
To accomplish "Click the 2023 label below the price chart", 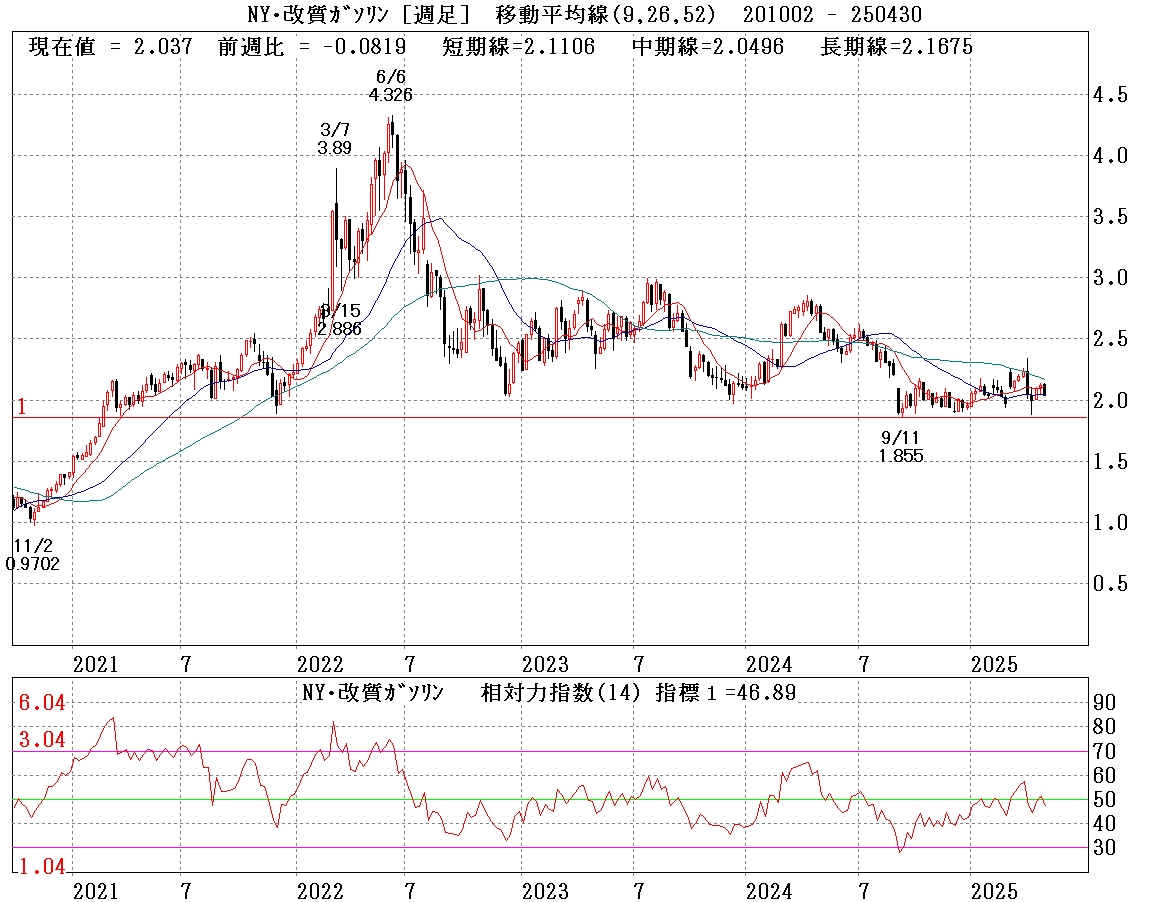I will point(546,665).
